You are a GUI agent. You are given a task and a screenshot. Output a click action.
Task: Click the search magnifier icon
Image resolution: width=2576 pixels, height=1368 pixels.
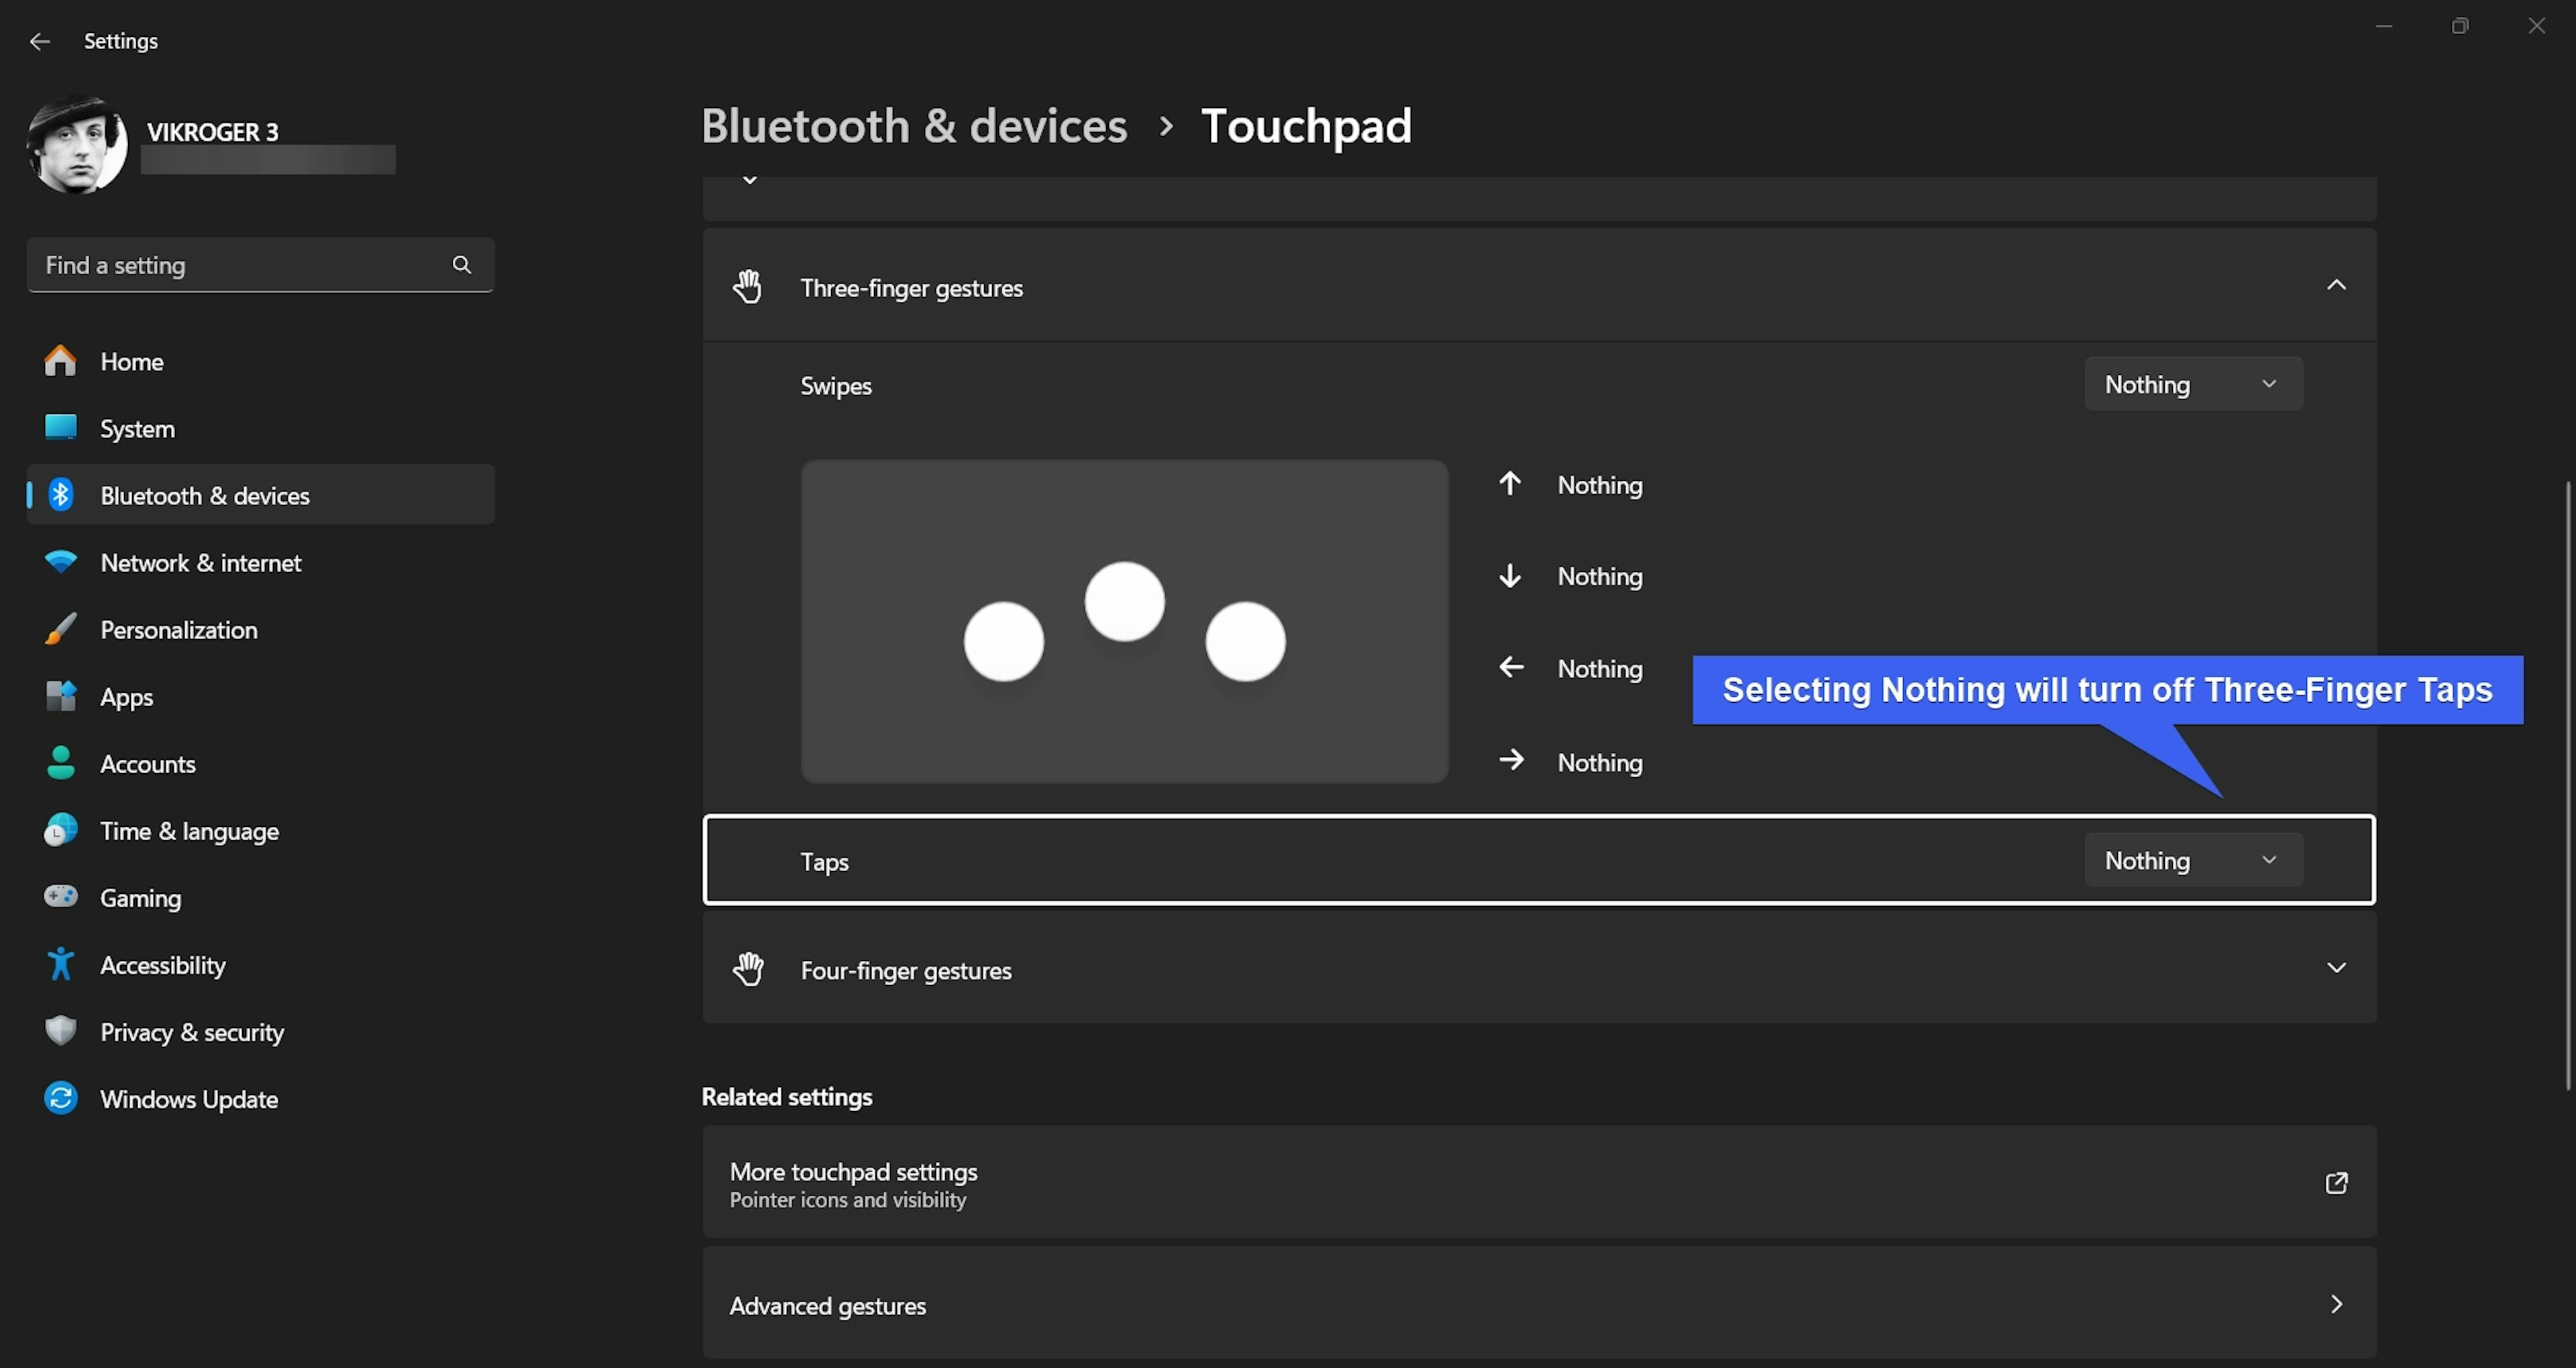pos(461,265)
